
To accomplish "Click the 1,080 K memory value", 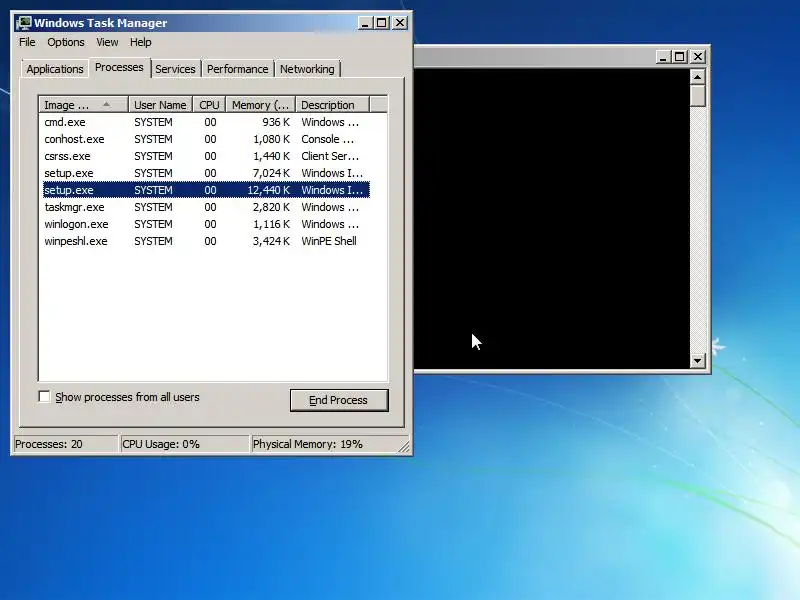I will pyautogui.click(x=271, y=139).
